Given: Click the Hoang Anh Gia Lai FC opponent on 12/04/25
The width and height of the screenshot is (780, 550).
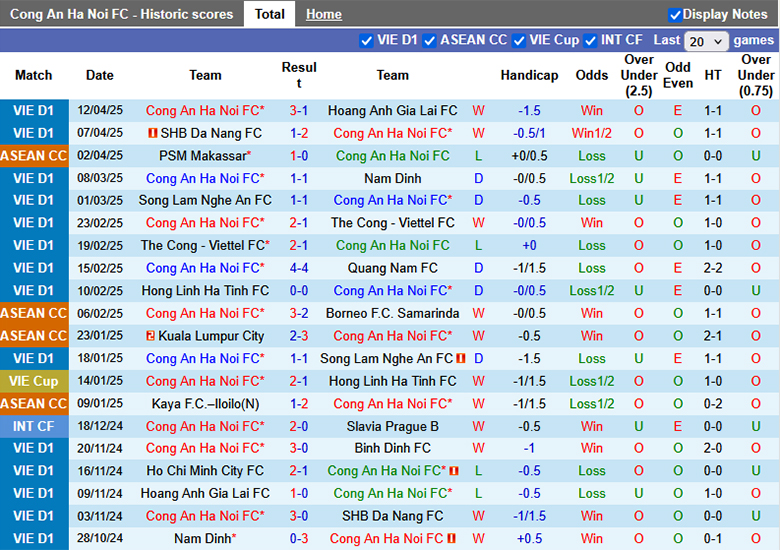Looking at the screenshot, I should point(392,110).
